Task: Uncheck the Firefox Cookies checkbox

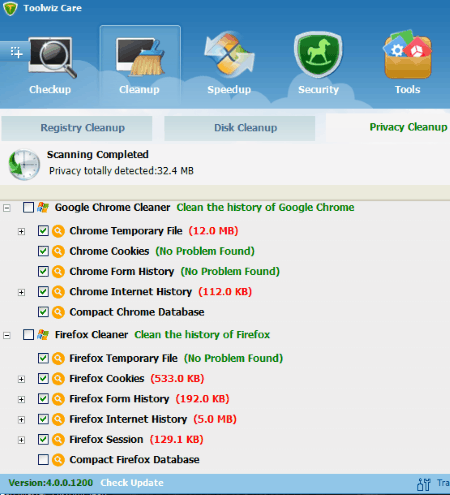Action: pyautogui.click(x=43, y=379)
